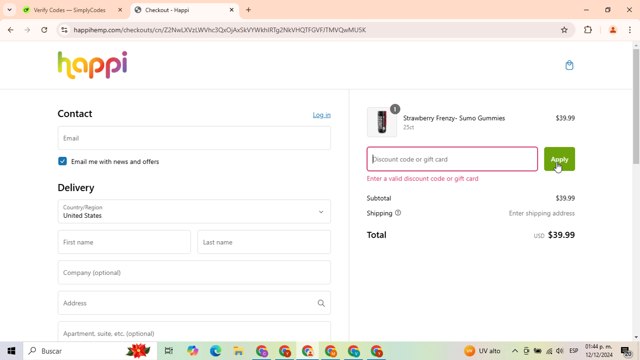Switch the ESP keyboard language indicator
Viewport: 640px width, 360px height.
pos(573,351)
